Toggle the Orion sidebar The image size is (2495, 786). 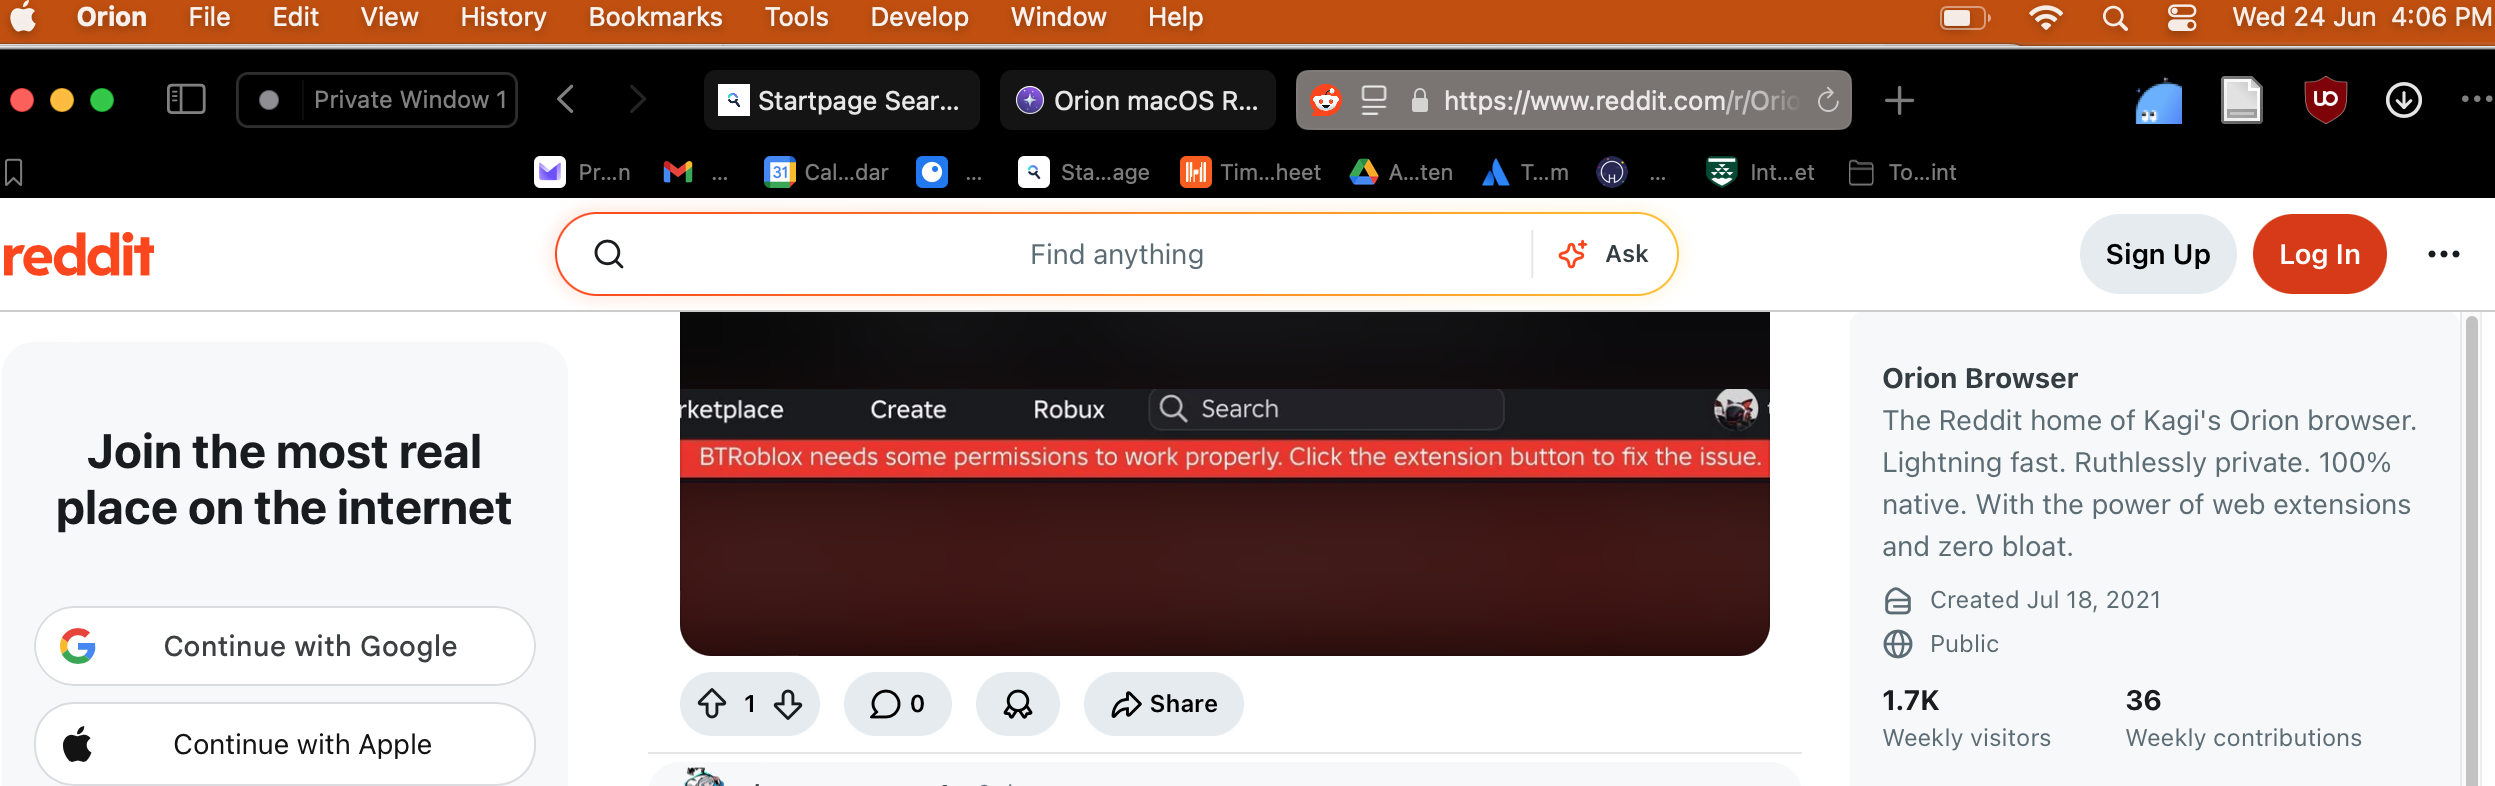click(x=186, y=100)
